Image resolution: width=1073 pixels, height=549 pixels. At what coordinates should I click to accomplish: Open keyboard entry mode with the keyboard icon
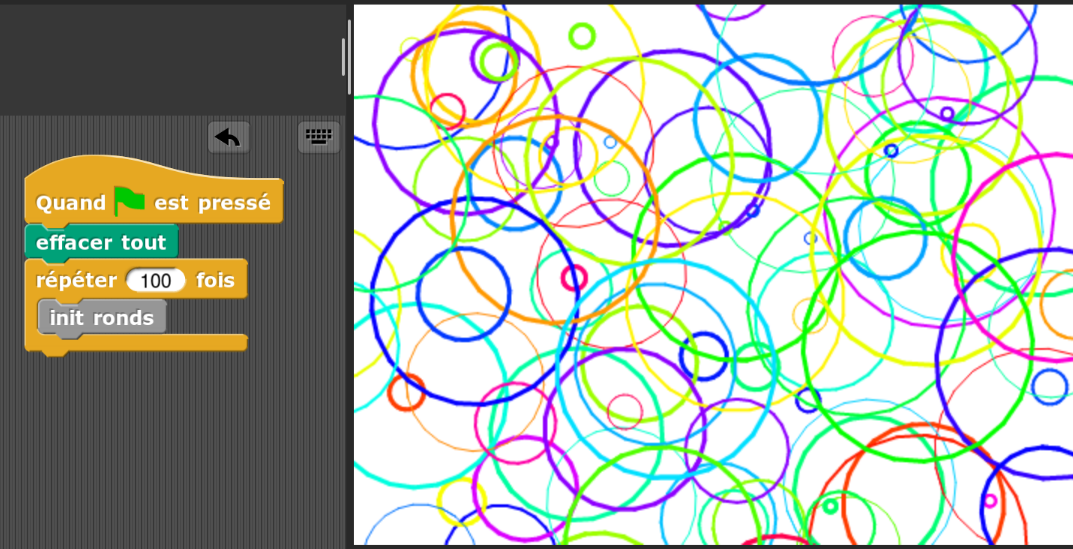[319, 137]
